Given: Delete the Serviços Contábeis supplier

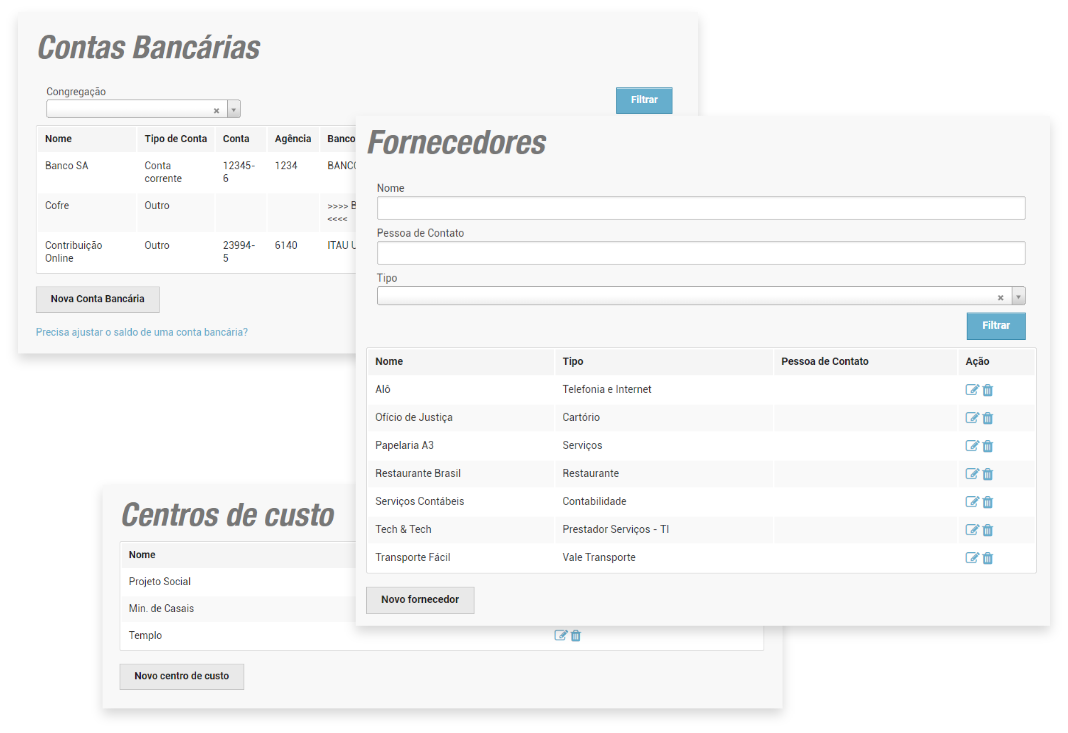Looking at the screenshot, I should [x=988, y=501].
